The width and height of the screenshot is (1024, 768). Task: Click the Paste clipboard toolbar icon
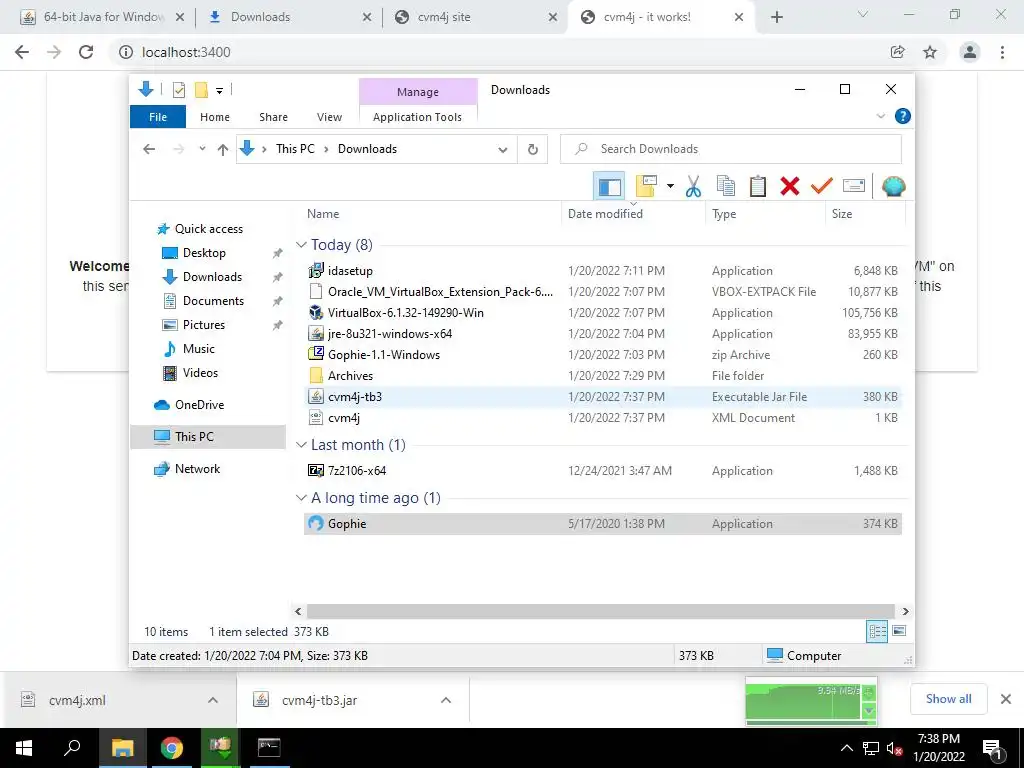point(758,187)
